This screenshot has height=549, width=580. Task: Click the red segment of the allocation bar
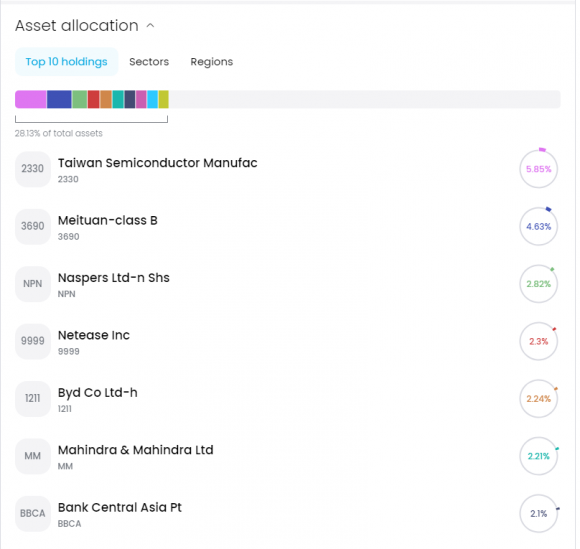point(94,100)
